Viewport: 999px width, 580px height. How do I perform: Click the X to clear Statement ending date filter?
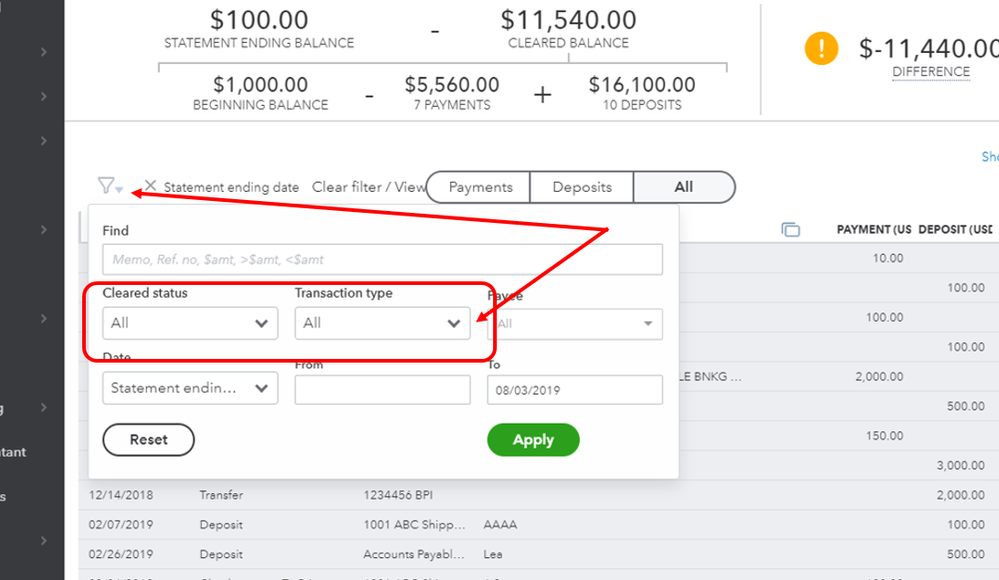pyautogui.click(x=150, y=186)
